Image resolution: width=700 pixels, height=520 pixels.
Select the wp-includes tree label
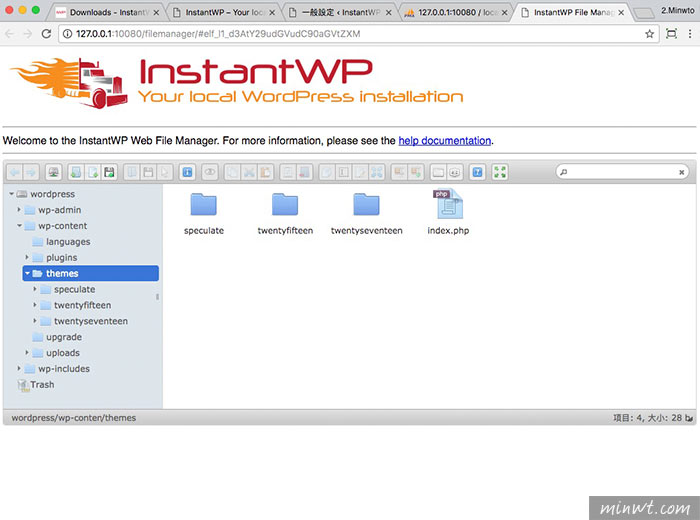point(64,369)
